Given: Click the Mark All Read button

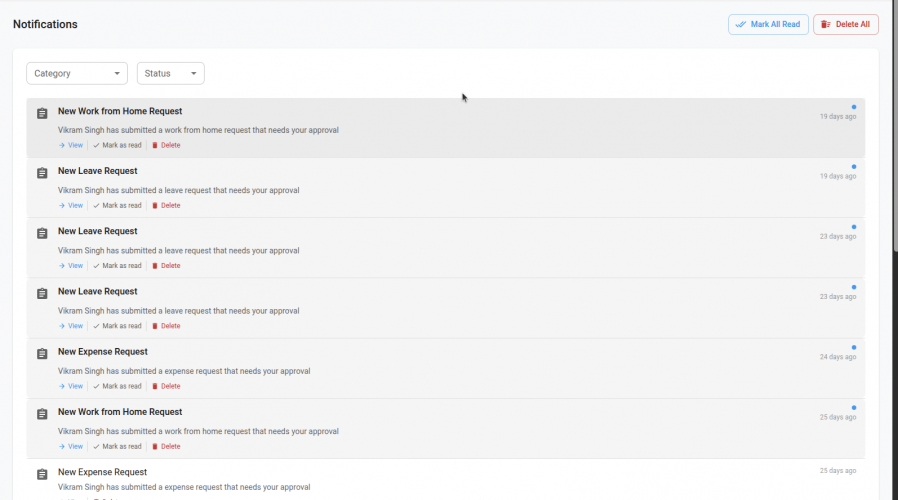Looking at the screenshot, I should (x=768, y=25).
